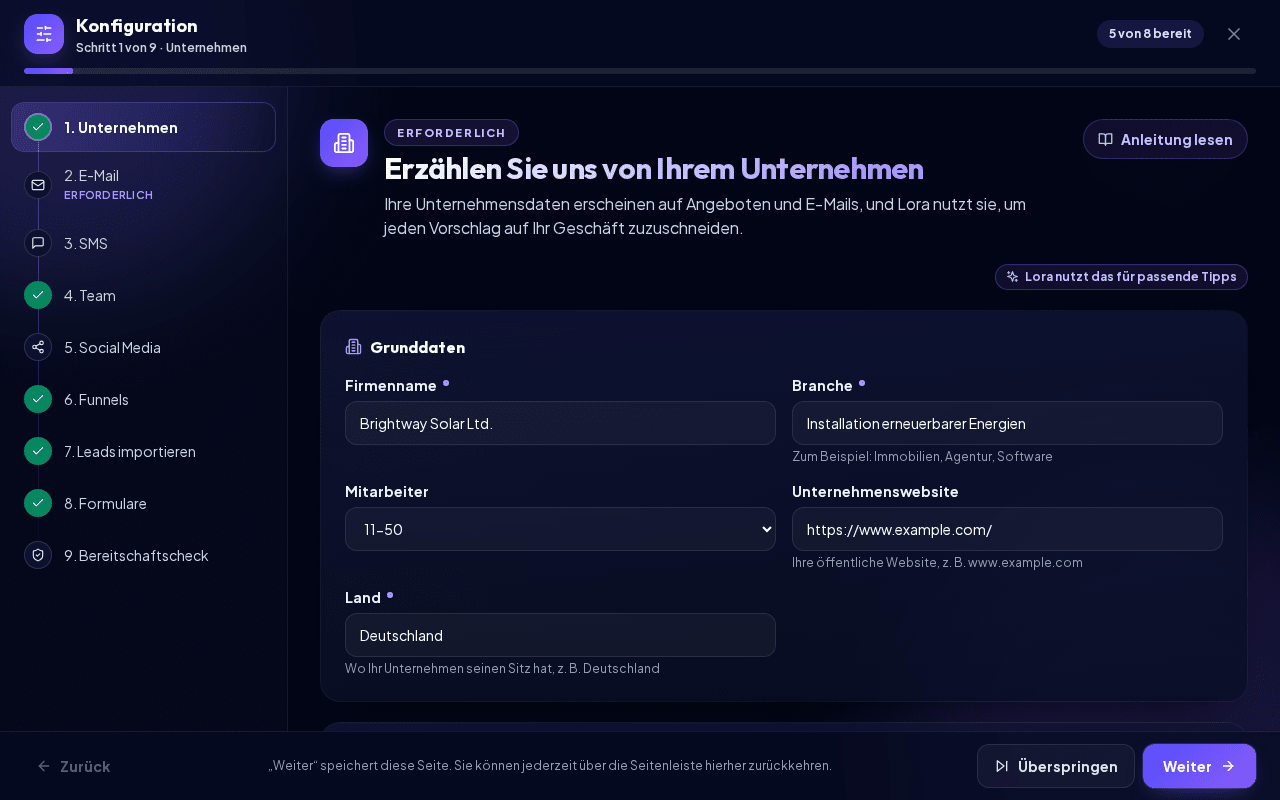Screen dimensions: 1280x800
Task: Click the "Lora nutzt das für passende Tipps" badge
Action: point(1121,277)
